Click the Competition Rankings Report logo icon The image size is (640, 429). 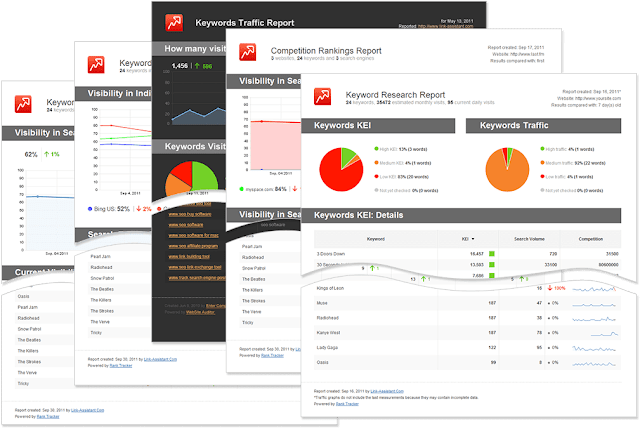[247, 52]
